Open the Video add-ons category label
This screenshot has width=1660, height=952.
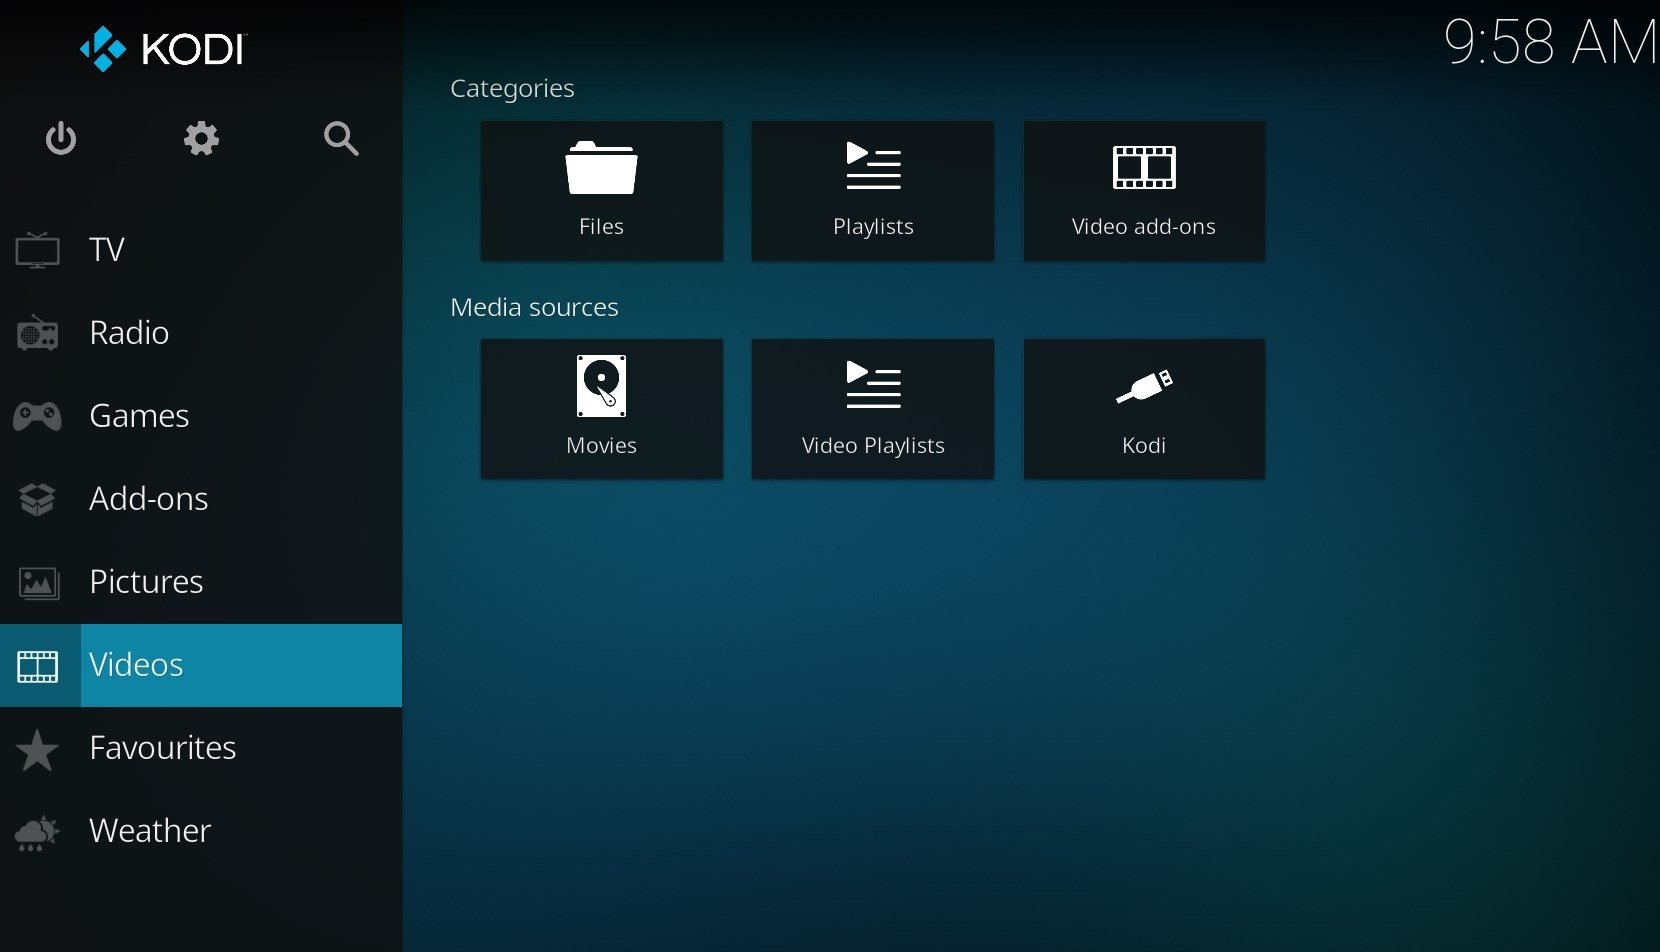(1144, 227)
